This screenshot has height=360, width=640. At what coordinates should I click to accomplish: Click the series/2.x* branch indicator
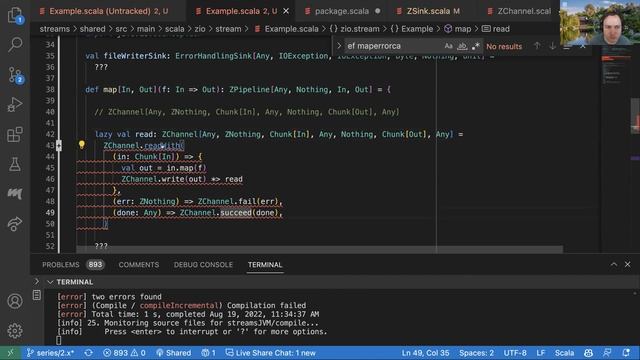tap(50, 353)
